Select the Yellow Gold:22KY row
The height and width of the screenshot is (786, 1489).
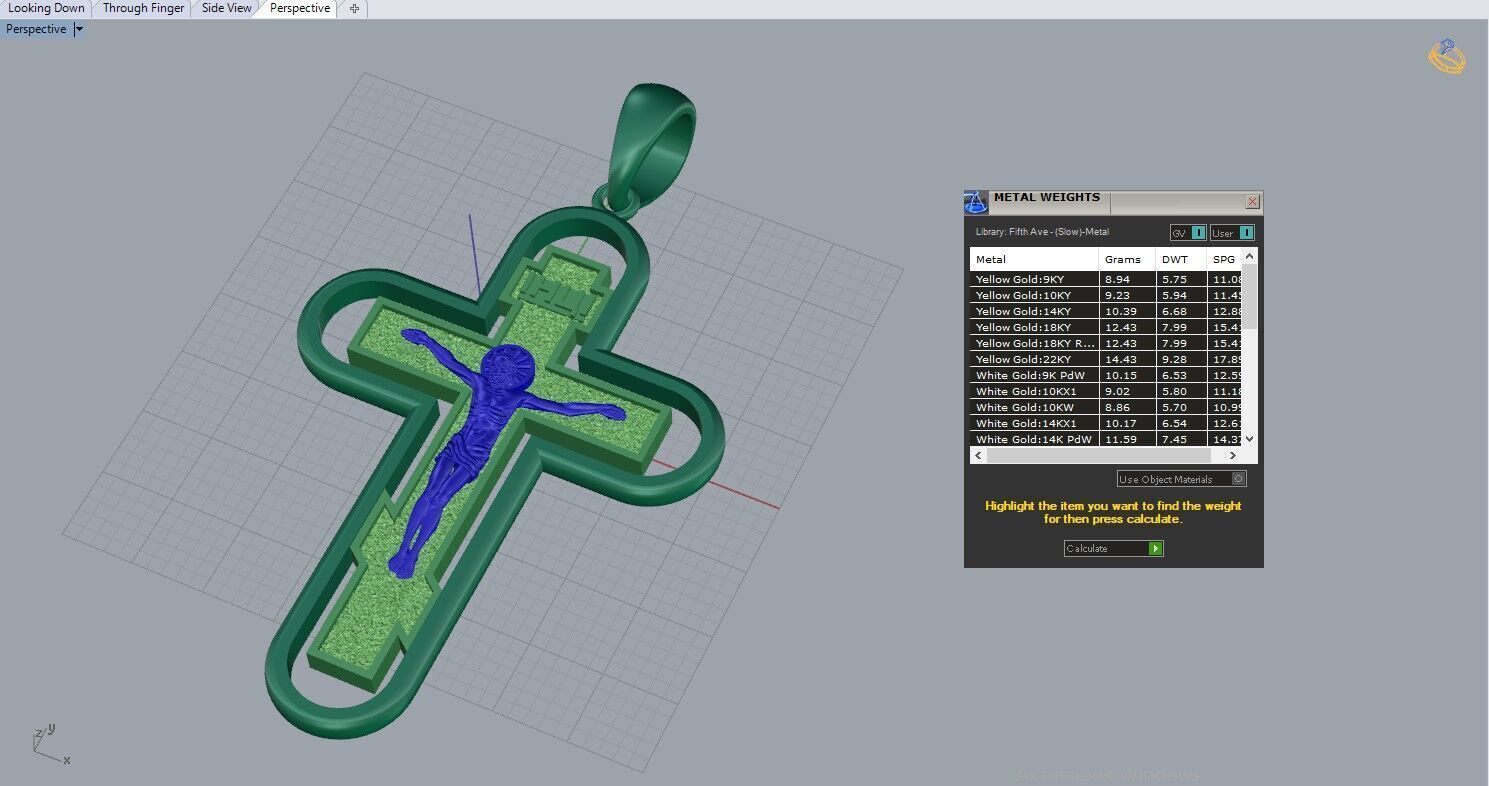tap(1105, 359)
